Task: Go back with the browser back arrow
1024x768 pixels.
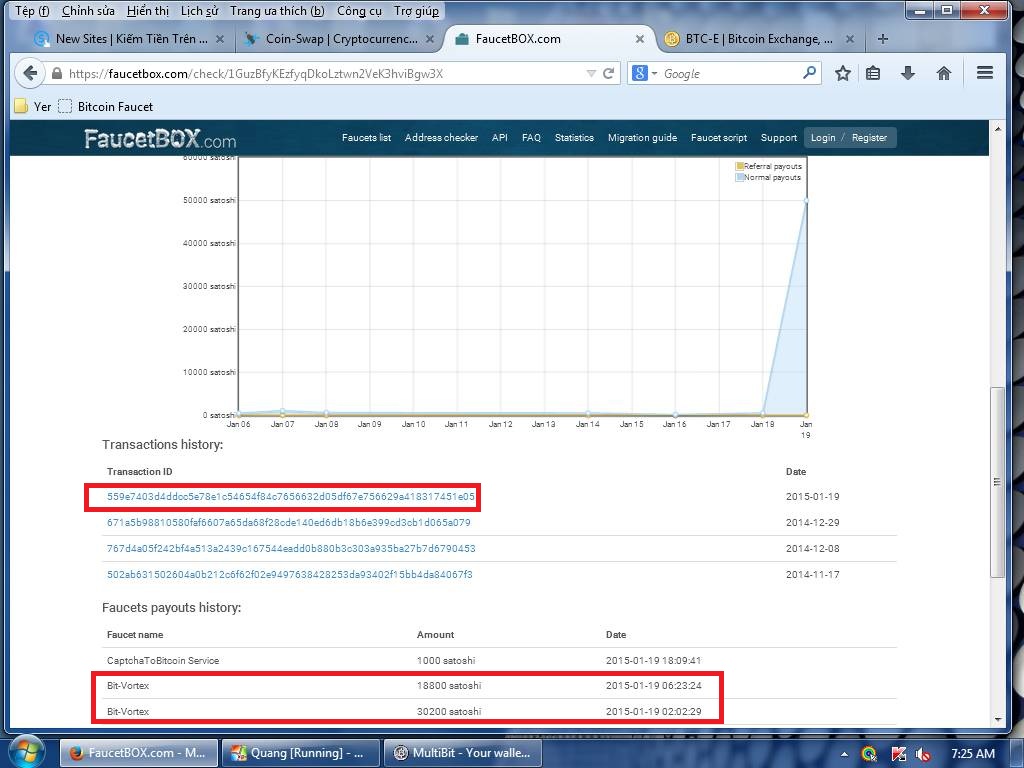Action: (x=29, y=73)
